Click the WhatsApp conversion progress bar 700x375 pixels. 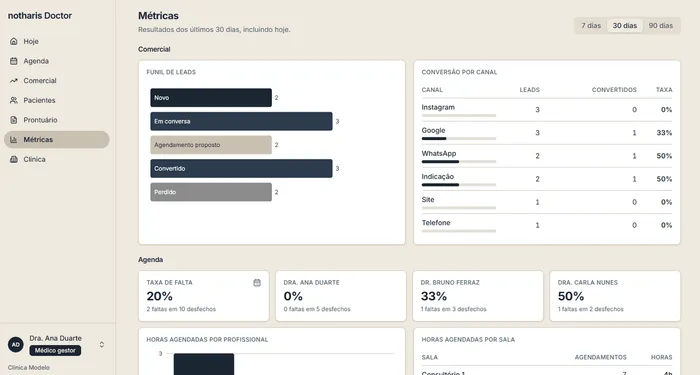click(x=458, y=162)
